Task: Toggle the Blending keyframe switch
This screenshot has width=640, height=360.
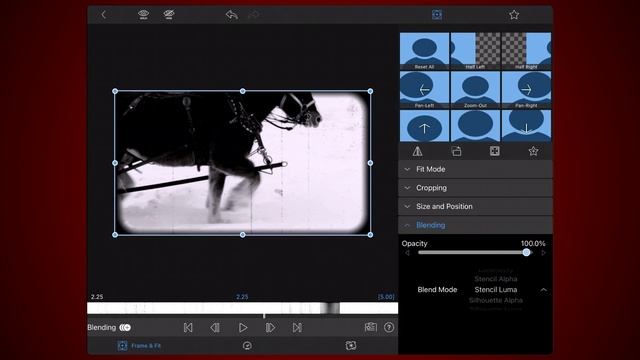Action: tap(125, 327)
